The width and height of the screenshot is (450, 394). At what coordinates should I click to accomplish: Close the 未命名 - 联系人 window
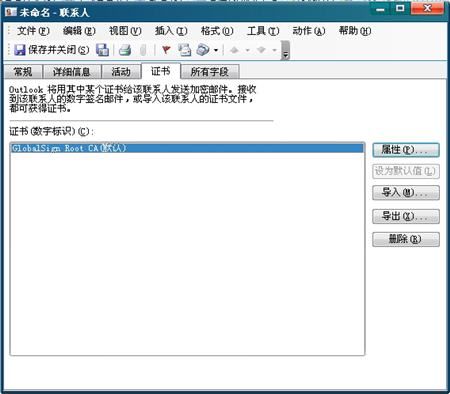pyautogui.click(x=428, y=9)
